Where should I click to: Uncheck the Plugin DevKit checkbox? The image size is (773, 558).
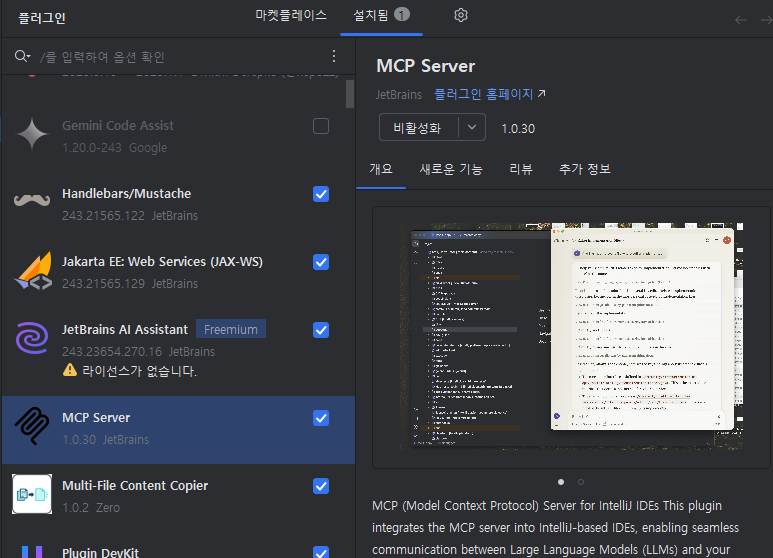pyautogui.click(x=321, y=552)
